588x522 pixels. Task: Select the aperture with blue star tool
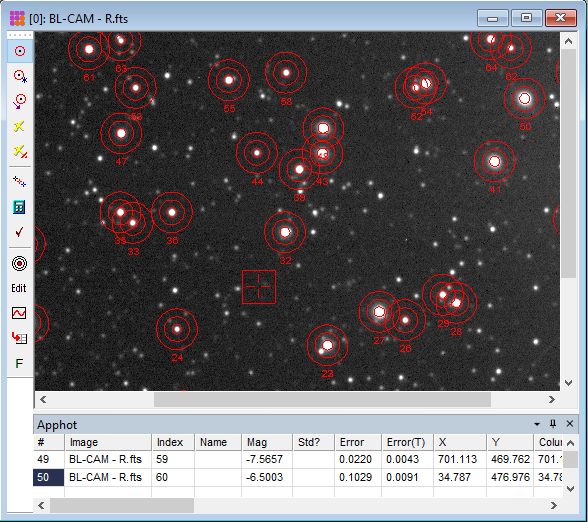click(20, 76)
